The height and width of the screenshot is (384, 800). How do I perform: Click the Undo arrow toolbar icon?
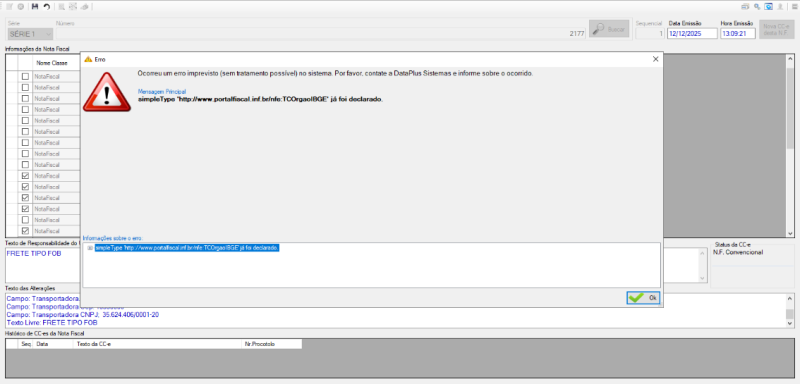(x=46, y=7)
